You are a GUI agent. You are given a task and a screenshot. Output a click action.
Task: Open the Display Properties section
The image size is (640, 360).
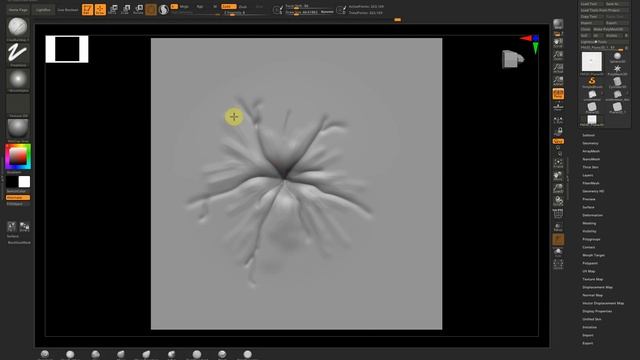[597, 311]
